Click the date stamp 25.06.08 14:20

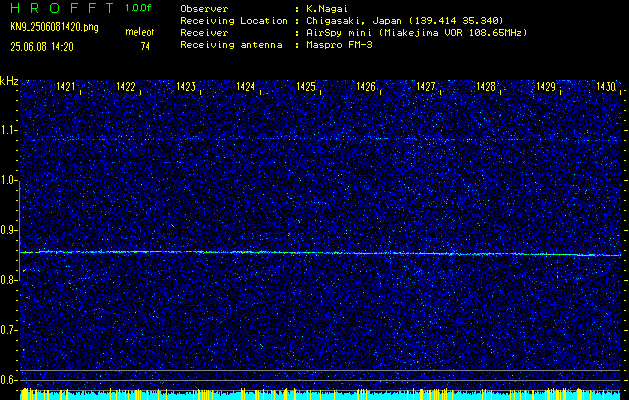click(42, 47)
